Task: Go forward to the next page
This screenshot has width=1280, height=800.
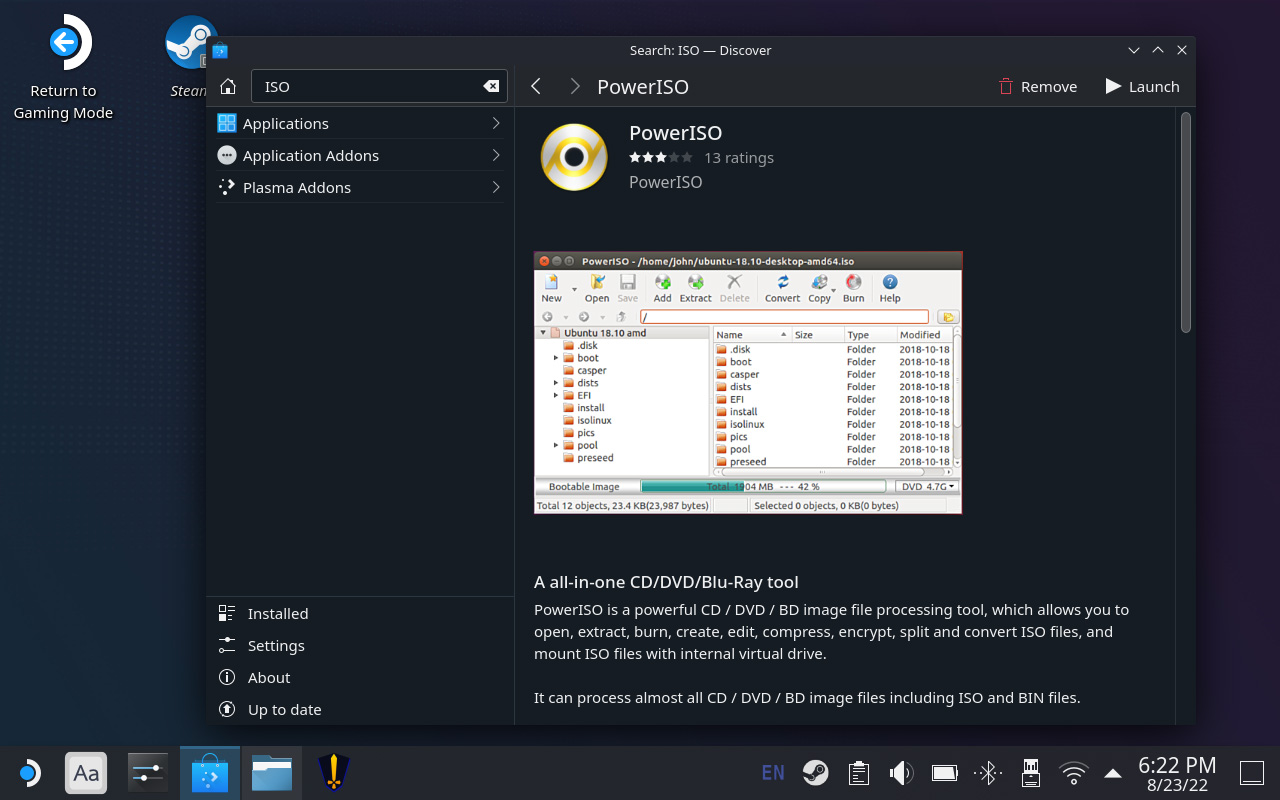Action: click(x=574, y=87)
